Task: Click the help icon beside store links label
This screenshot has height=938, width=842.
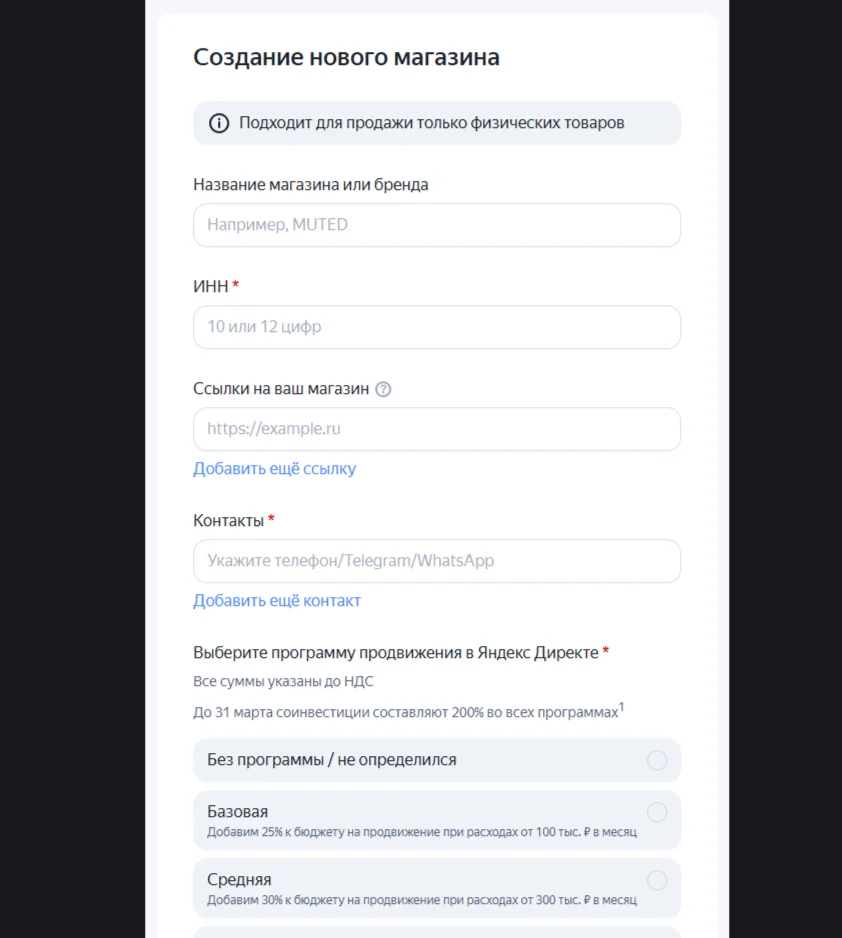Action: pos(383,389)
